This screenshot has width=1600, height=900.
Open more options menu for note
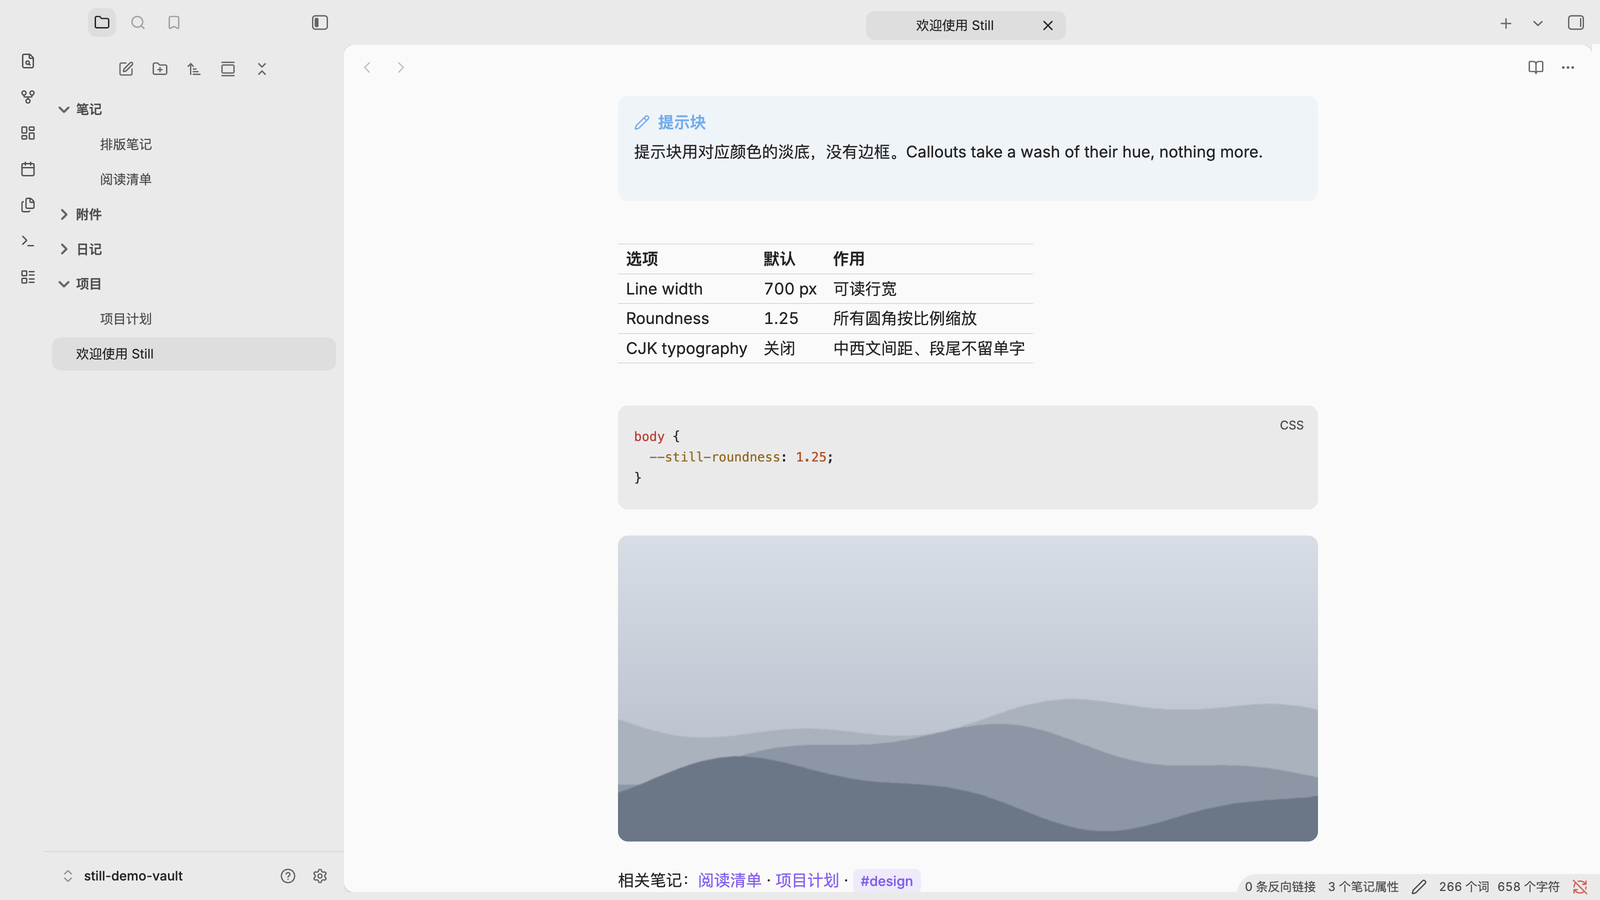pyautogui.click(x=1568, y=67)
